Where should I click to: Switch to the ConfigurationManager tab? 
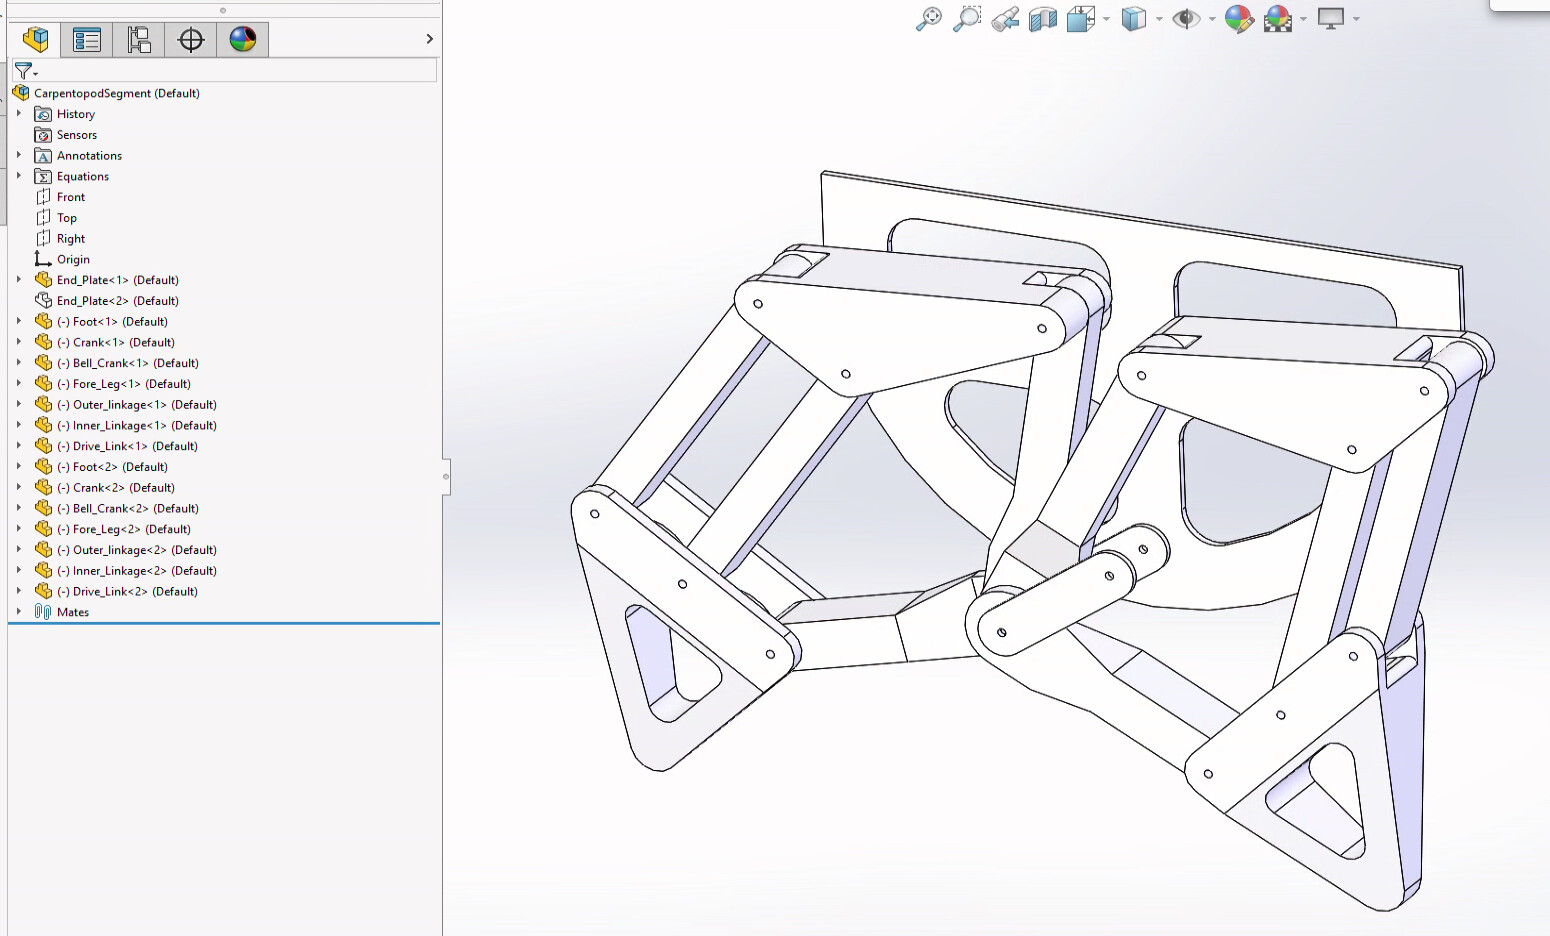click(x=139, y=40)
